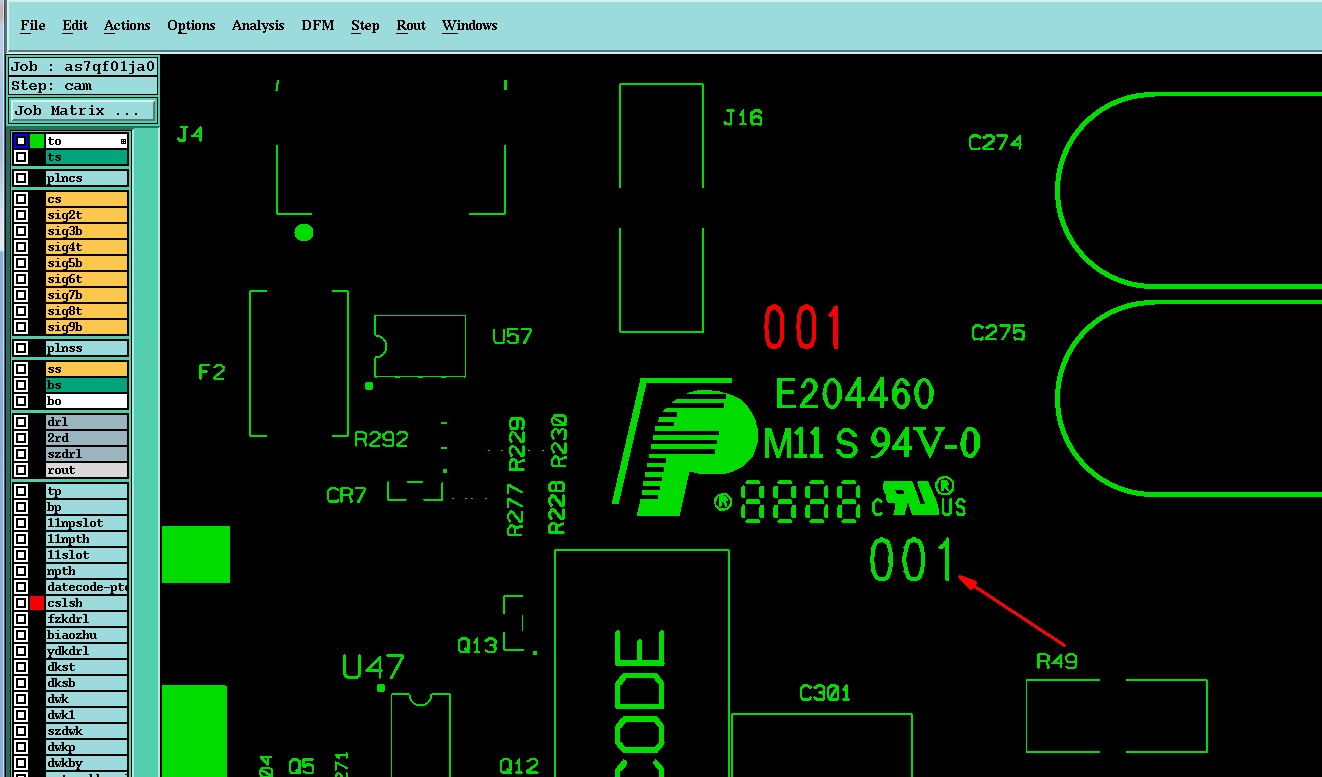This screenshot has height=777, width=1322.
Task: Click the R49 component label
Action: 1056,661
